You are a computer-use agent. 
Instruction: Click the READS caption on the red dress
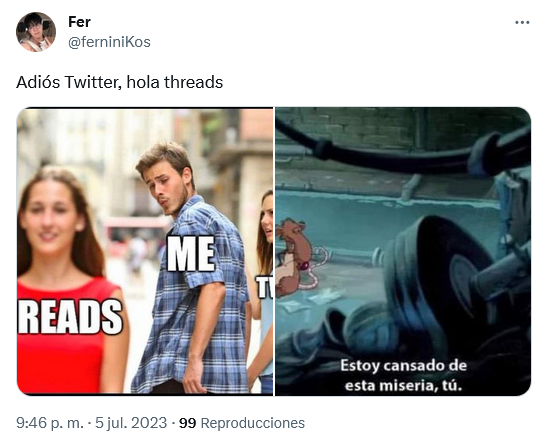tap(70, 317)
